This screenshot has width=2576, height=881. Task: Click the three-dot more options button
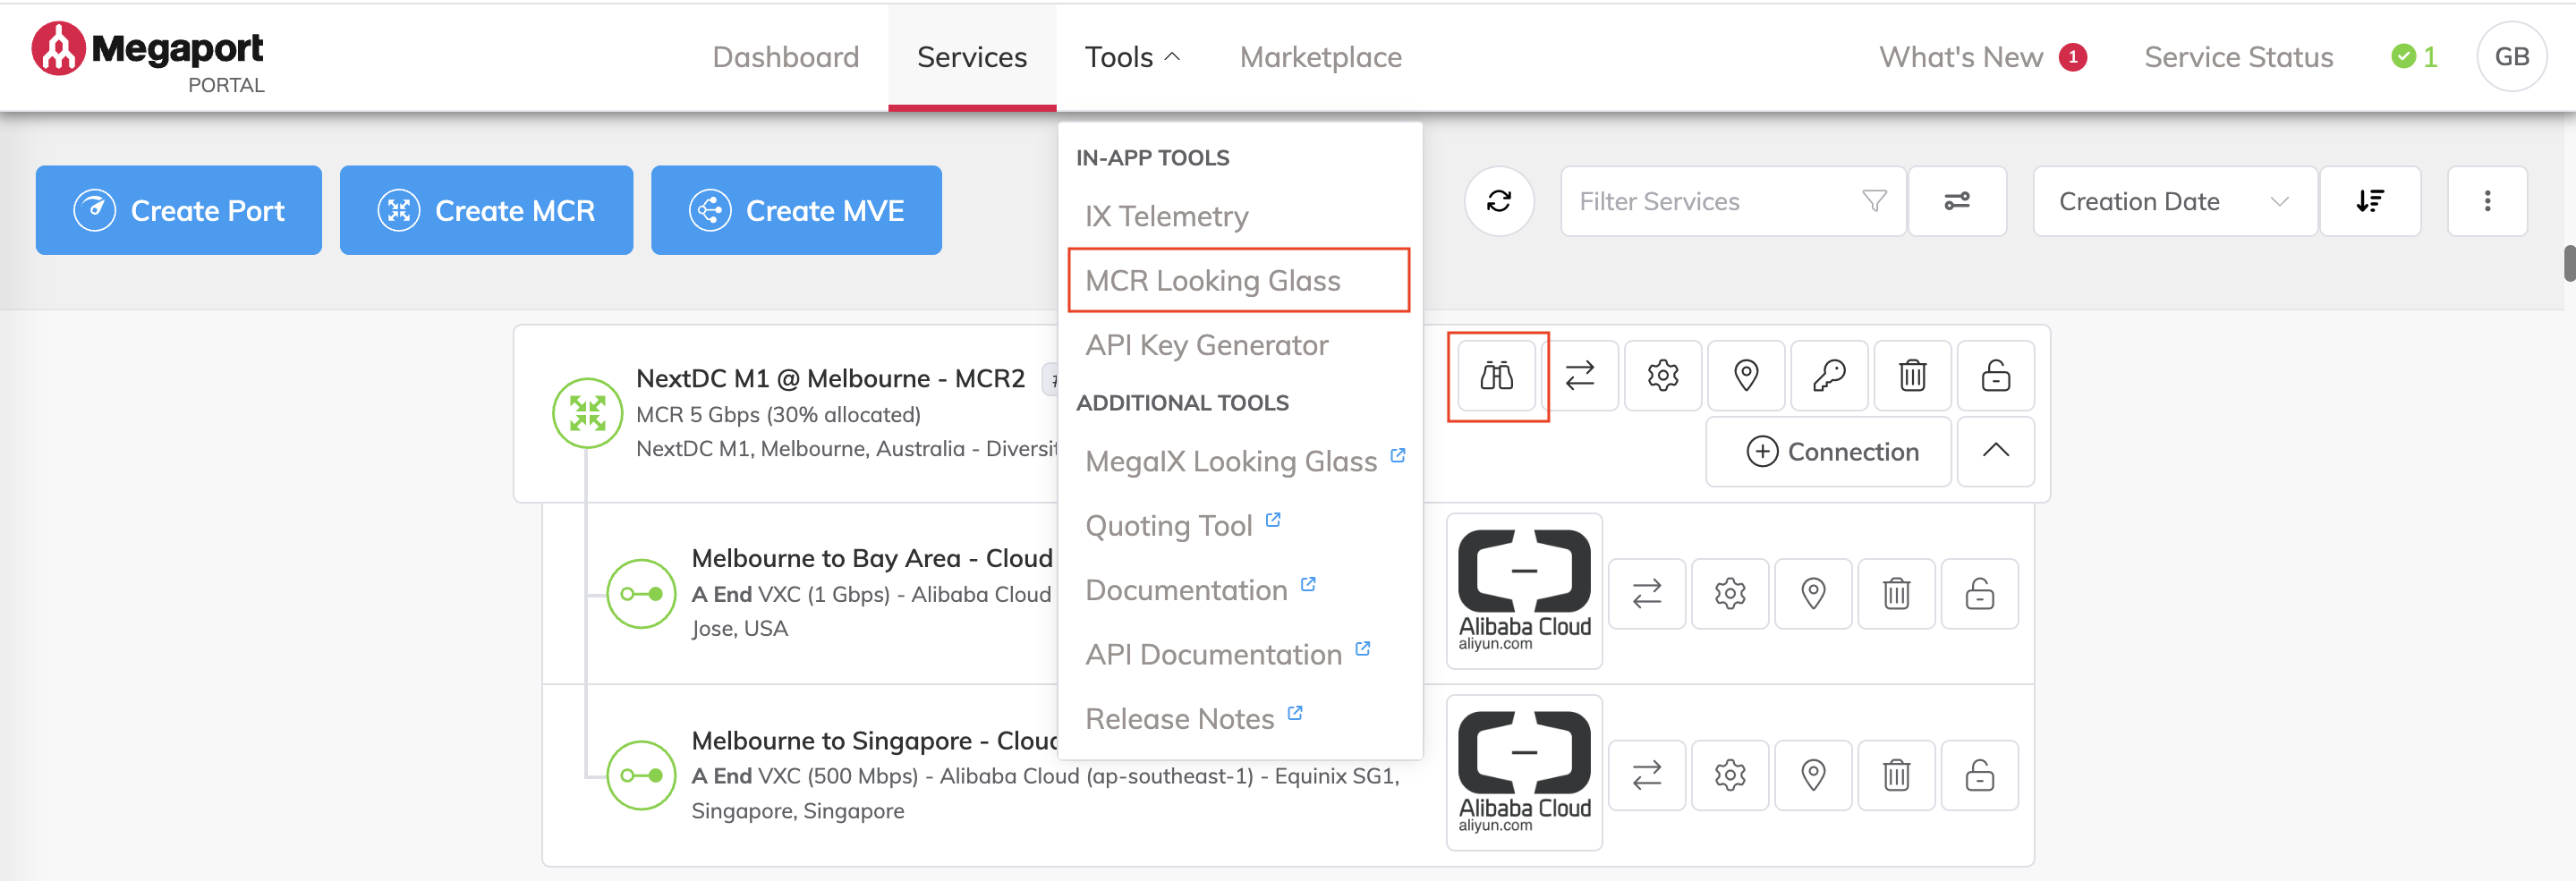(2486, 202)
